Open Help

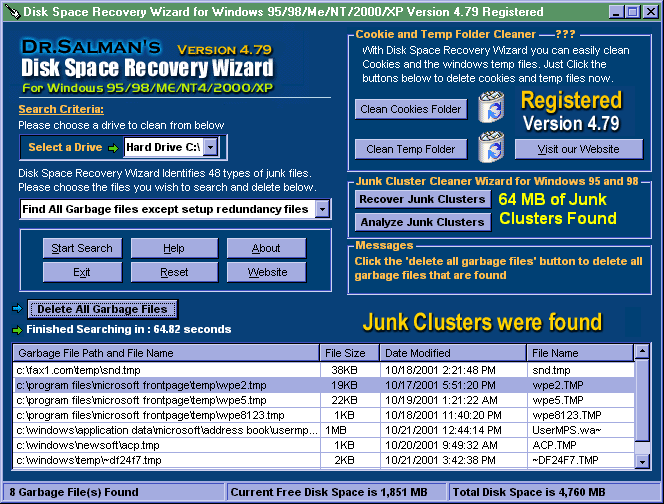click(x=174, y=248)
